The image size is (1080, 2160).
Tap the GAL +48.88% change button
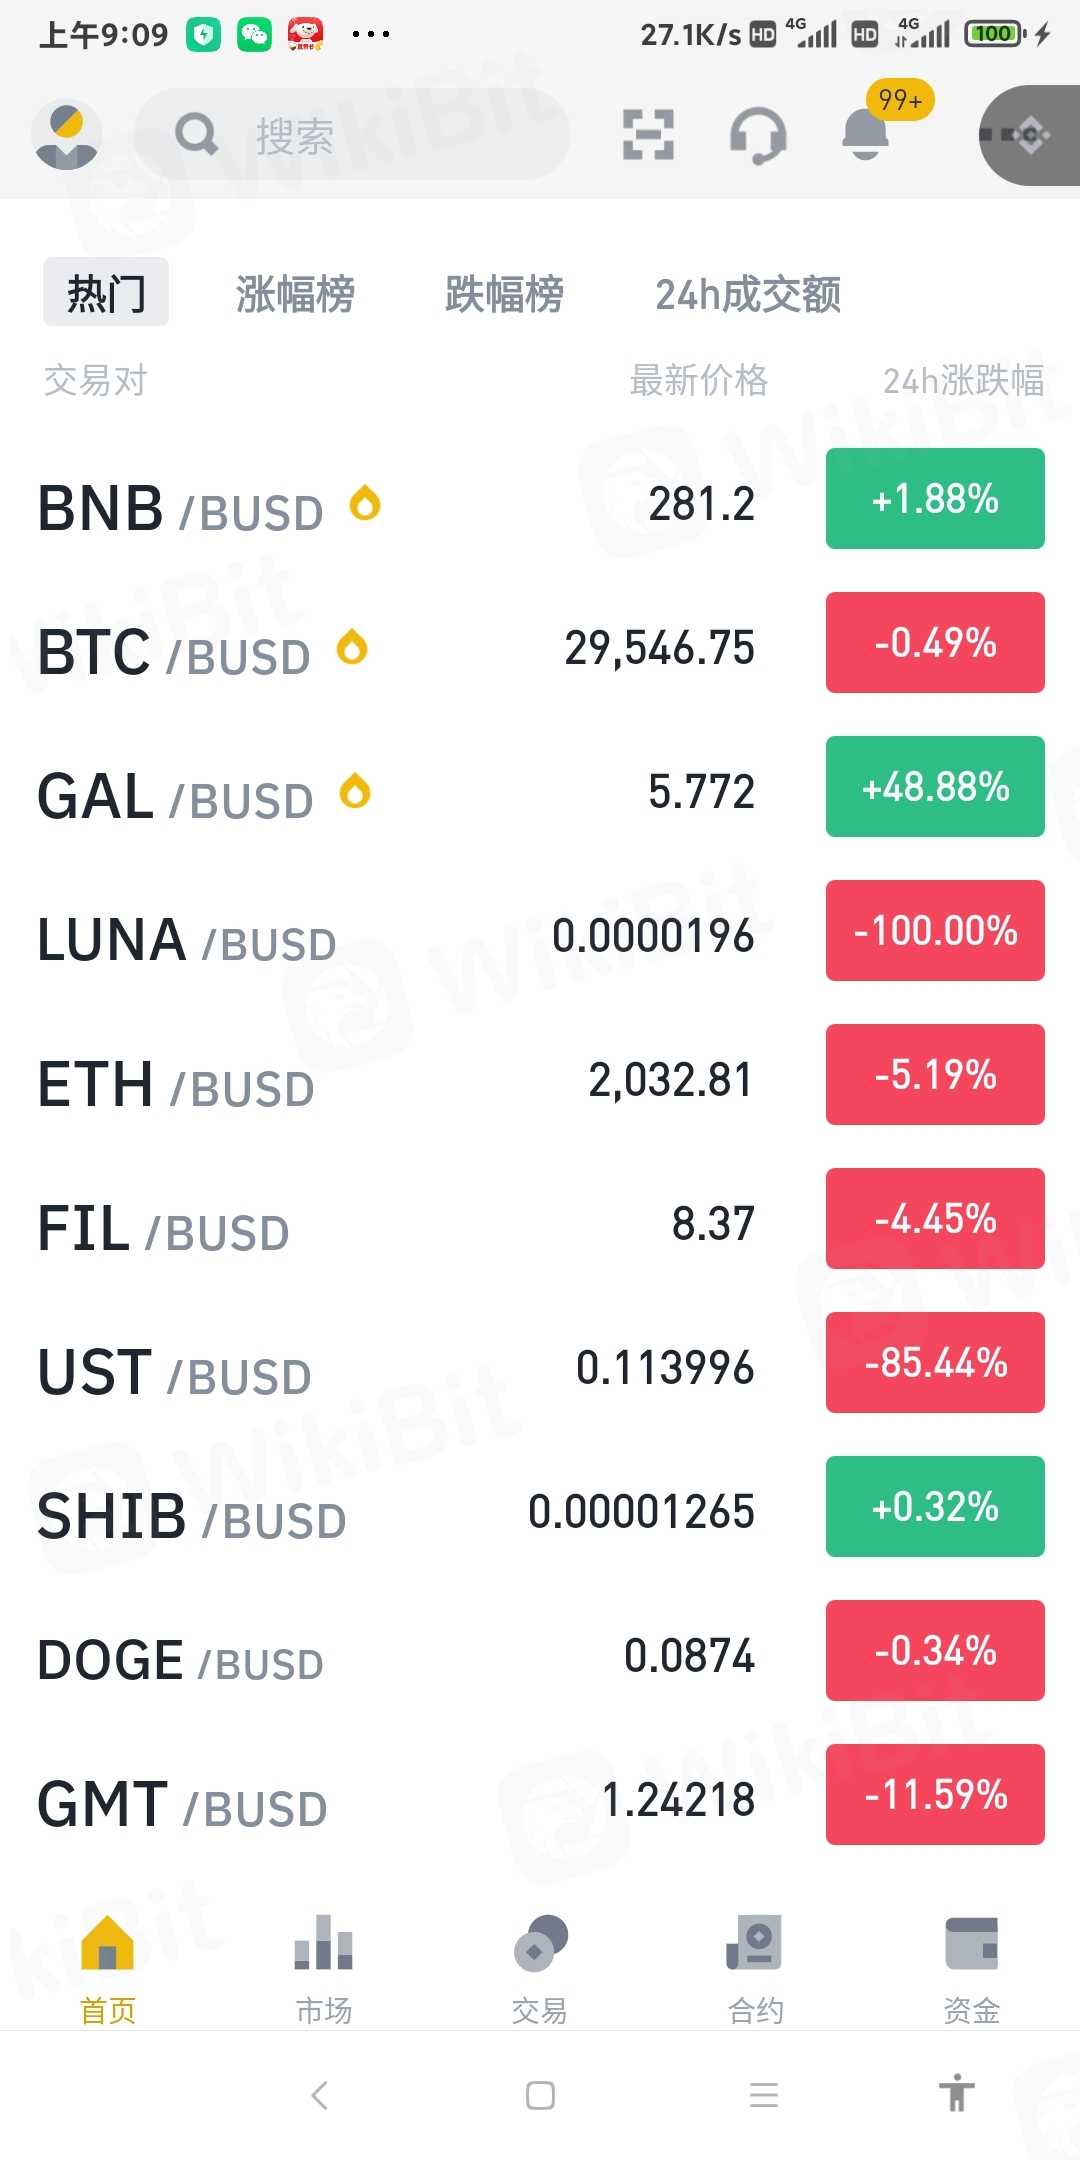pos(935,787)
